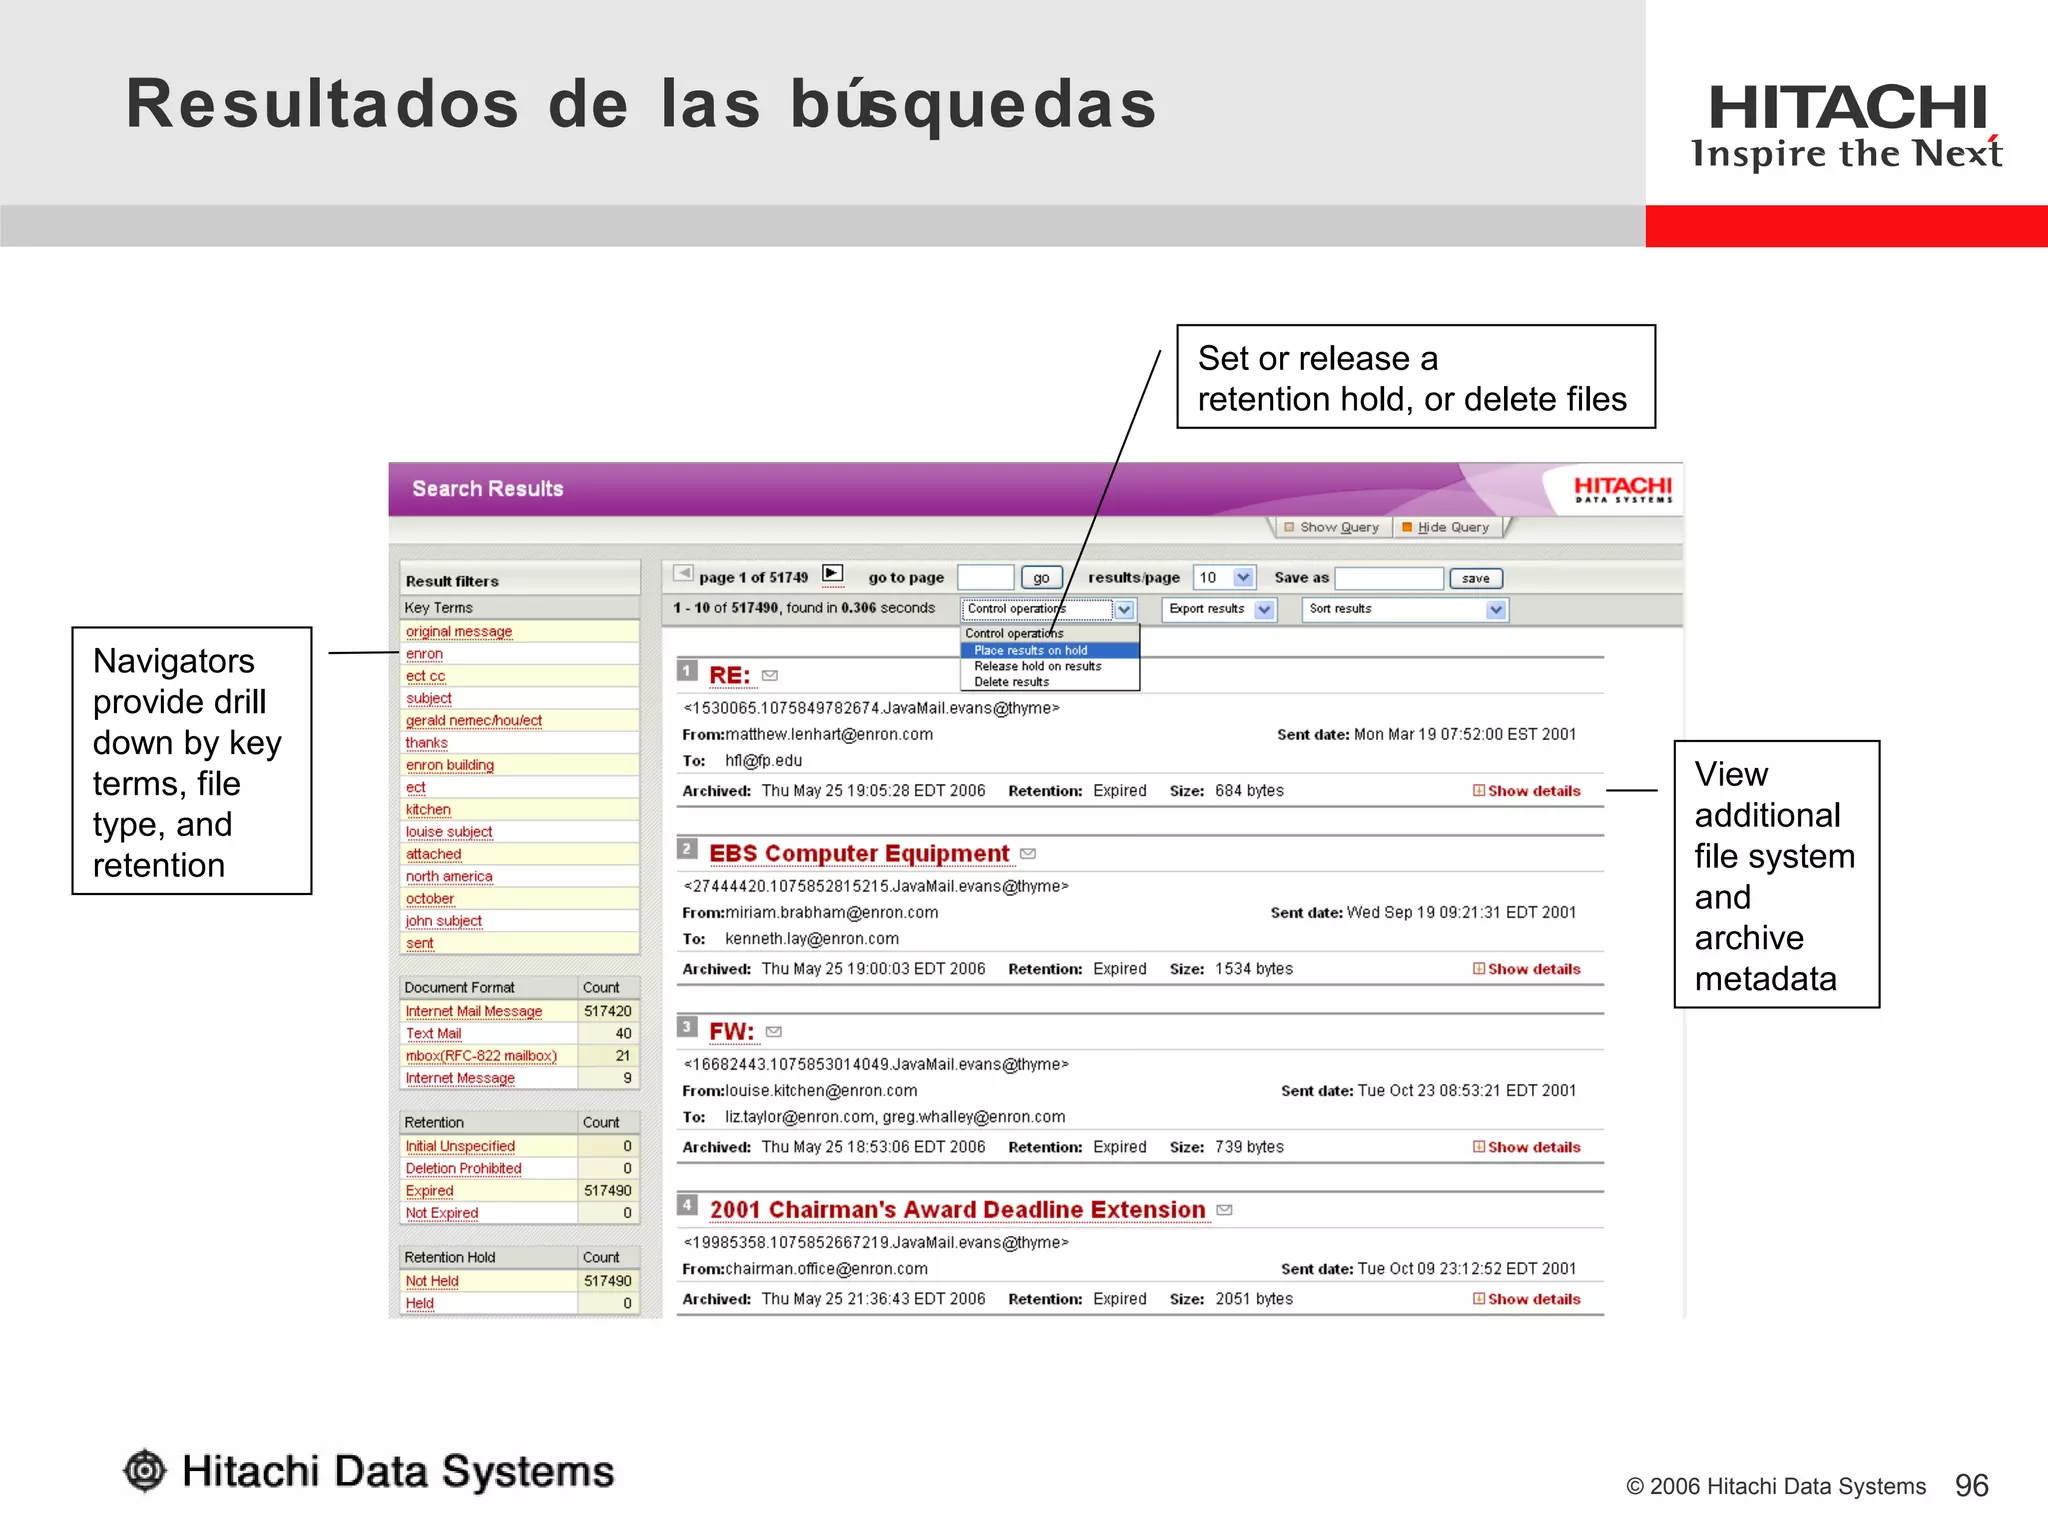Image resolution: width=2048 pixels, height=1536 pixels.
Task: Show Query toggle in header
Action: (1332, 527)
